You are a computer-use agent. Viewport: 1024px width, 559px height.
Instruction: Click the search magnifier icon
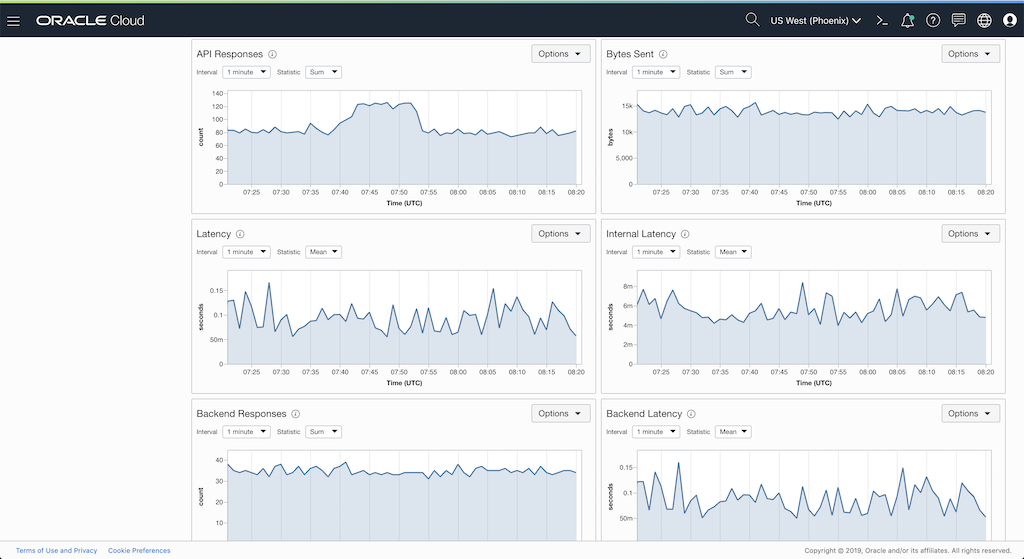click(x=752, y=20)
